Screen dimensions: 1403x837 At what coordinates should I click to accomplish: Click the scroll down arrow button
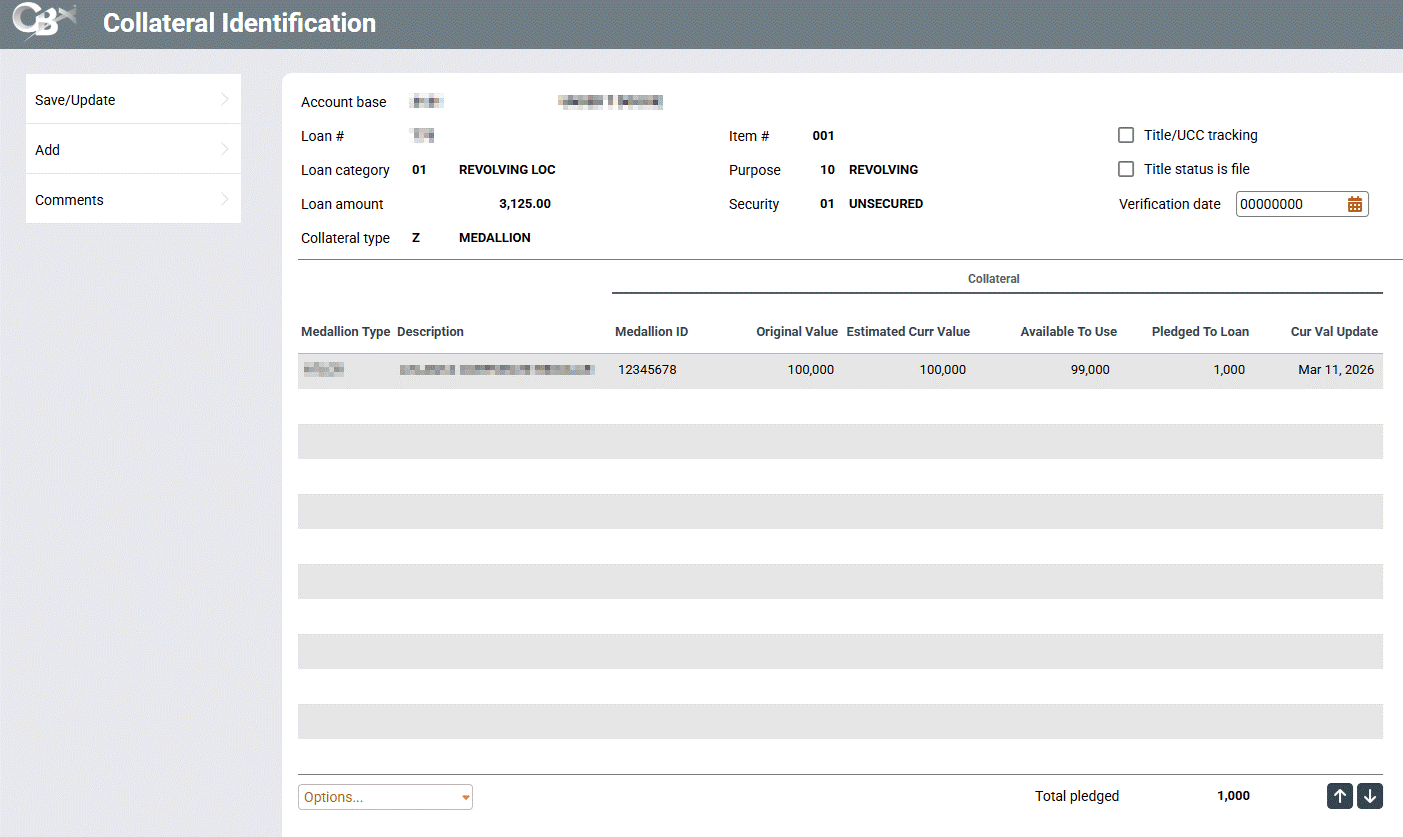click(x=1370, y=796)
